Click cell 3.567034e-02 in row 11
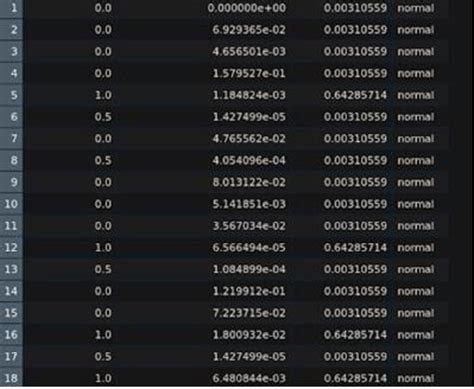Viewport: 474px width, 389px height. pos(249,226)
